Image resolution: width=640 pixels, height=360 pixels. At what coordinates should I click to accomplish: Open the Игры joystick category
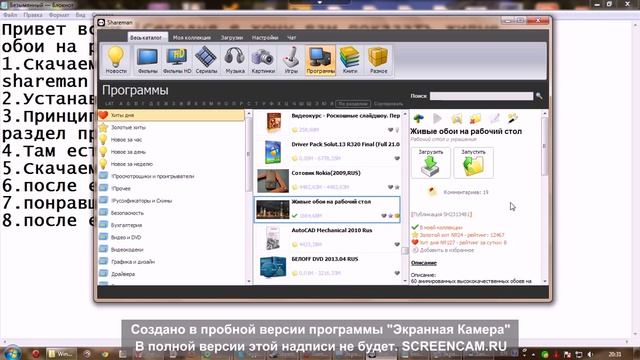click(x=291, y=60)
